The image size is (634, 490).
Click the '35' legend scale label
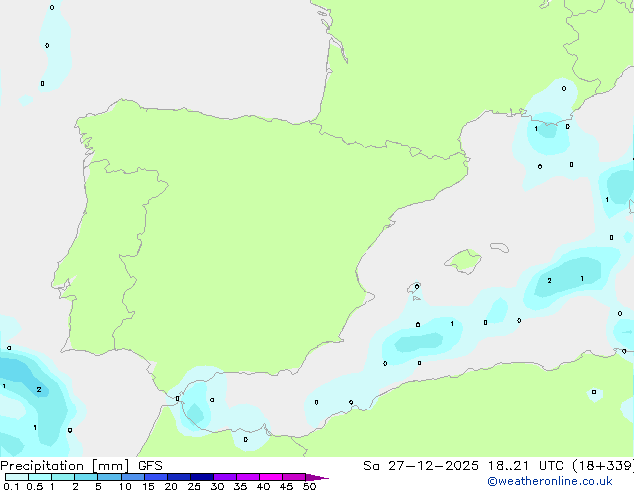(240, 486)
